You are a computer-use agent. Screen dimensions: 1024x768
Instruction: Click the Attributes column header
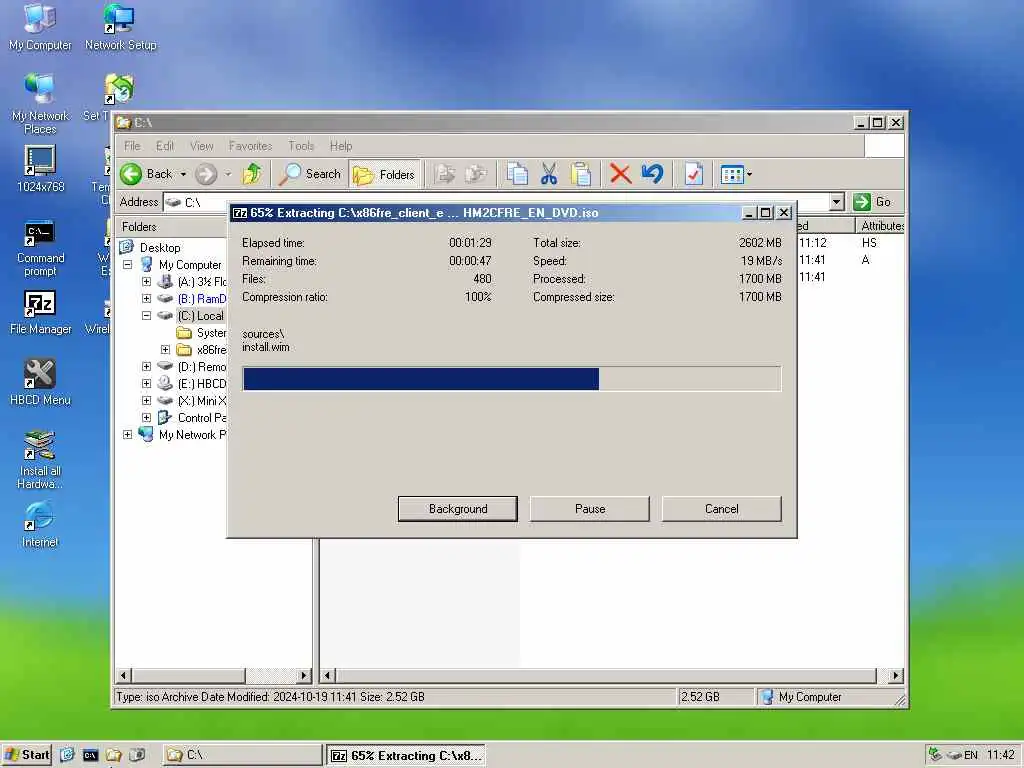click(880, 225)
